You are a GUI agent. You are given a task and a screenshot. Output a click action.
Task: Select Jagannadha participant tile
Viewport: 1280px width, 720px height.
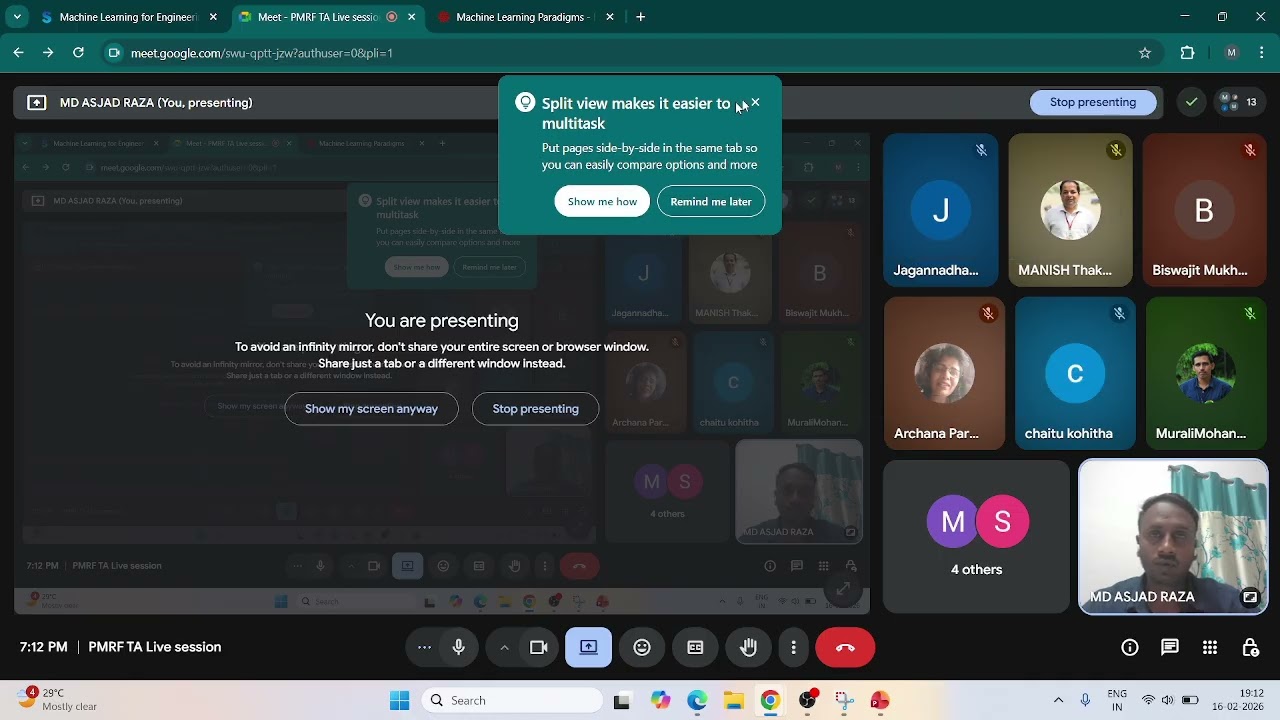[940, 210]
